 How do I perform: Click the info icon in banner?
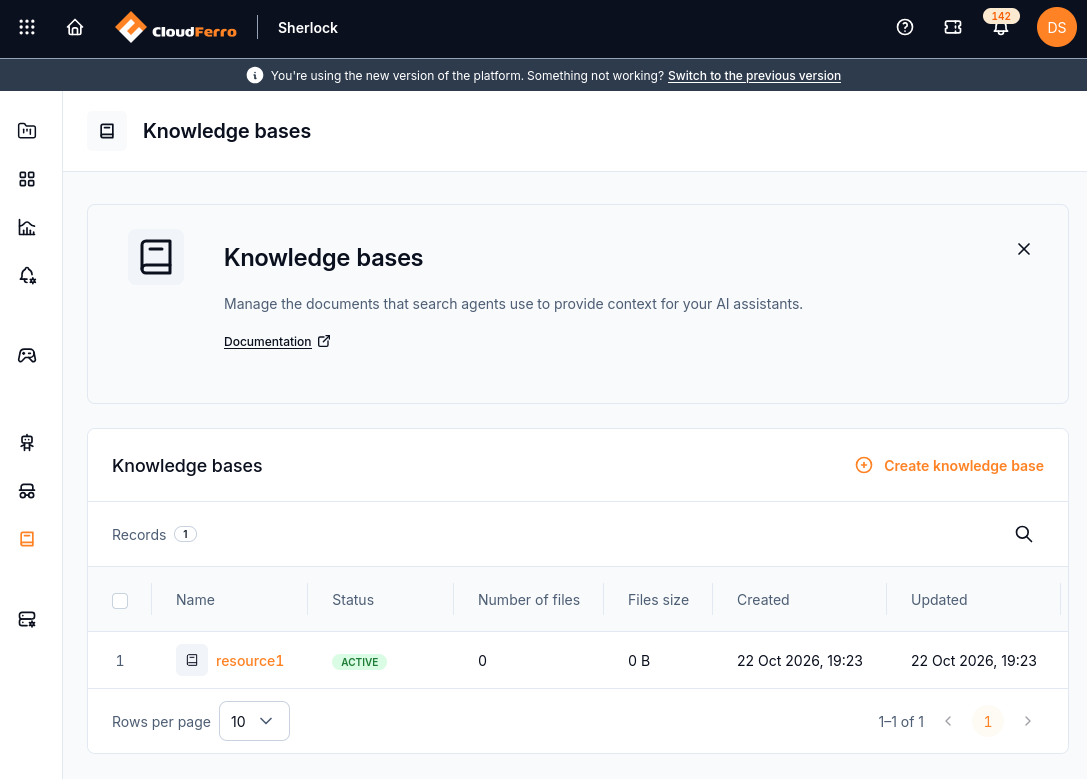[255, 75]
